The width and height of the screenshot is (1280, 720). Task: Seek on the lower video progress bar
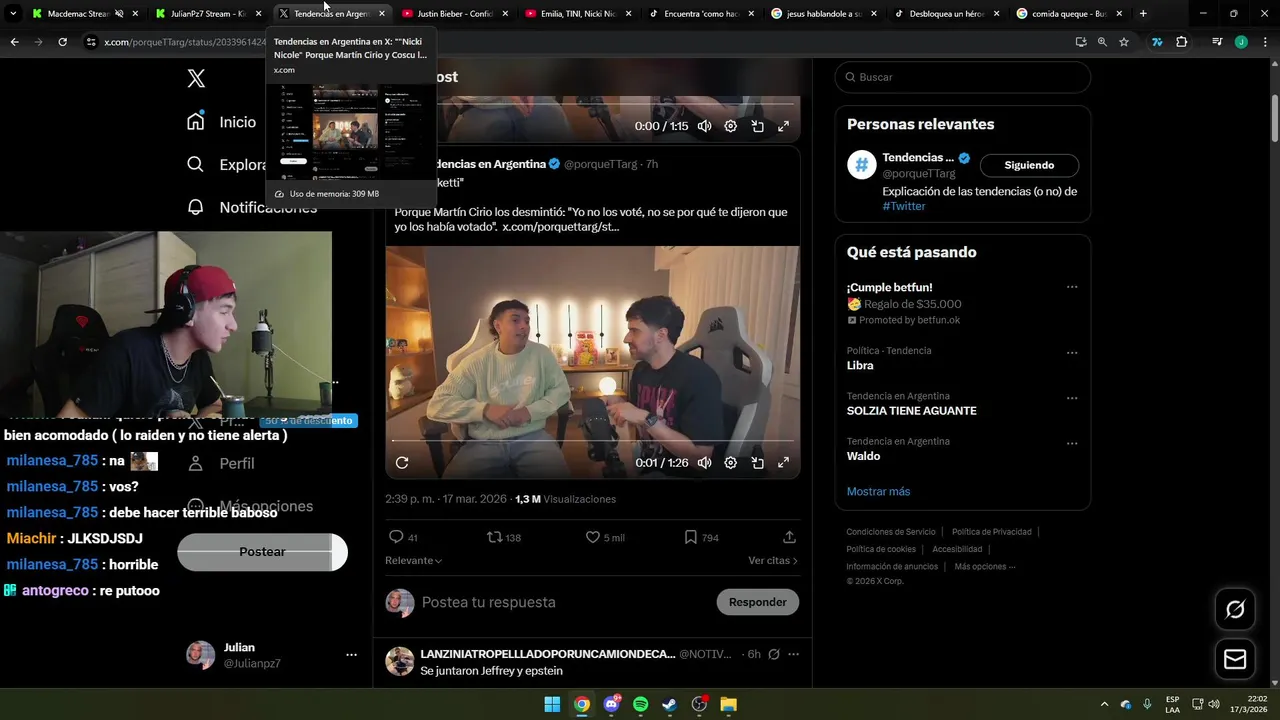tap(592, 440)
